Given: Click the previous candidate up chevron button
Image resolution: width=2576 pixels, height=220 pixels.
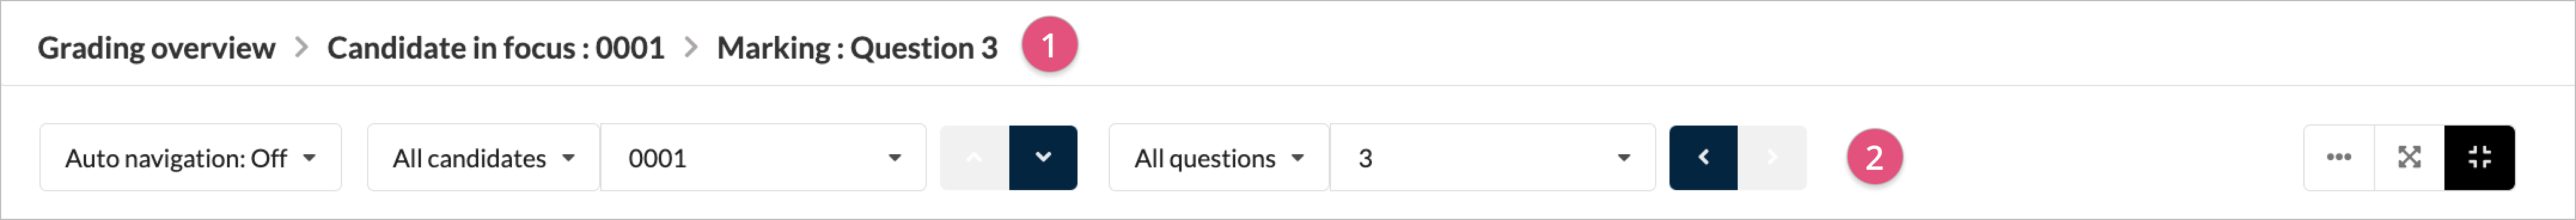Looking at the screenshot, I should [x=974, y=157].
